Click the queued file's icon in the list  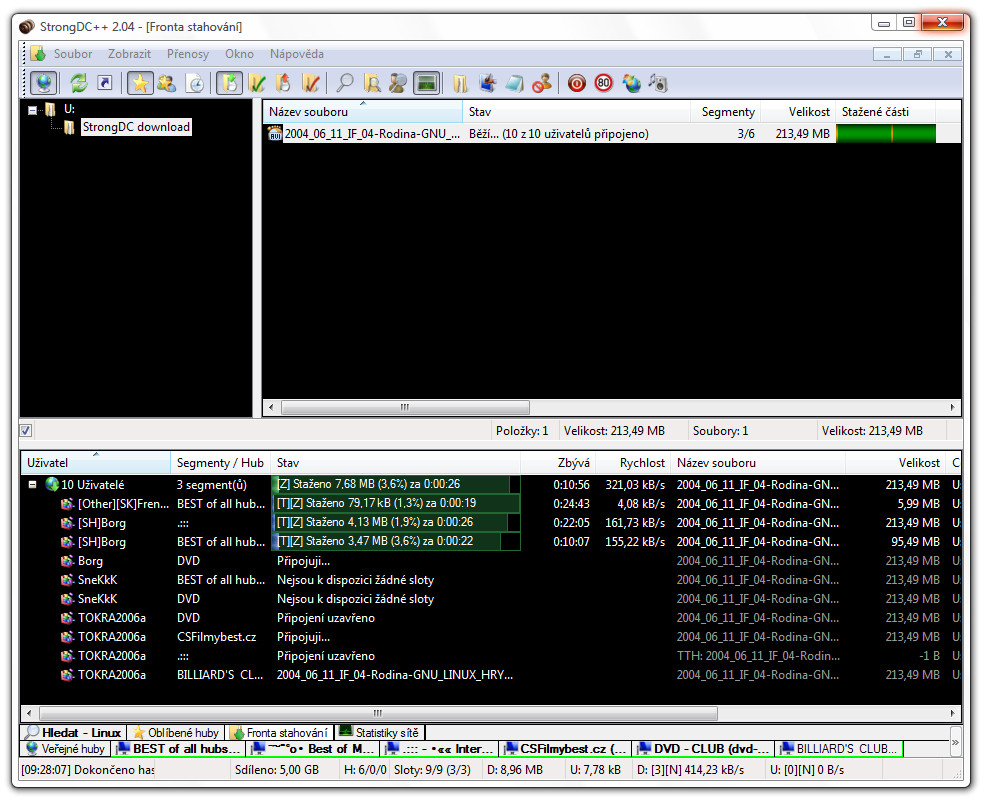275,133
